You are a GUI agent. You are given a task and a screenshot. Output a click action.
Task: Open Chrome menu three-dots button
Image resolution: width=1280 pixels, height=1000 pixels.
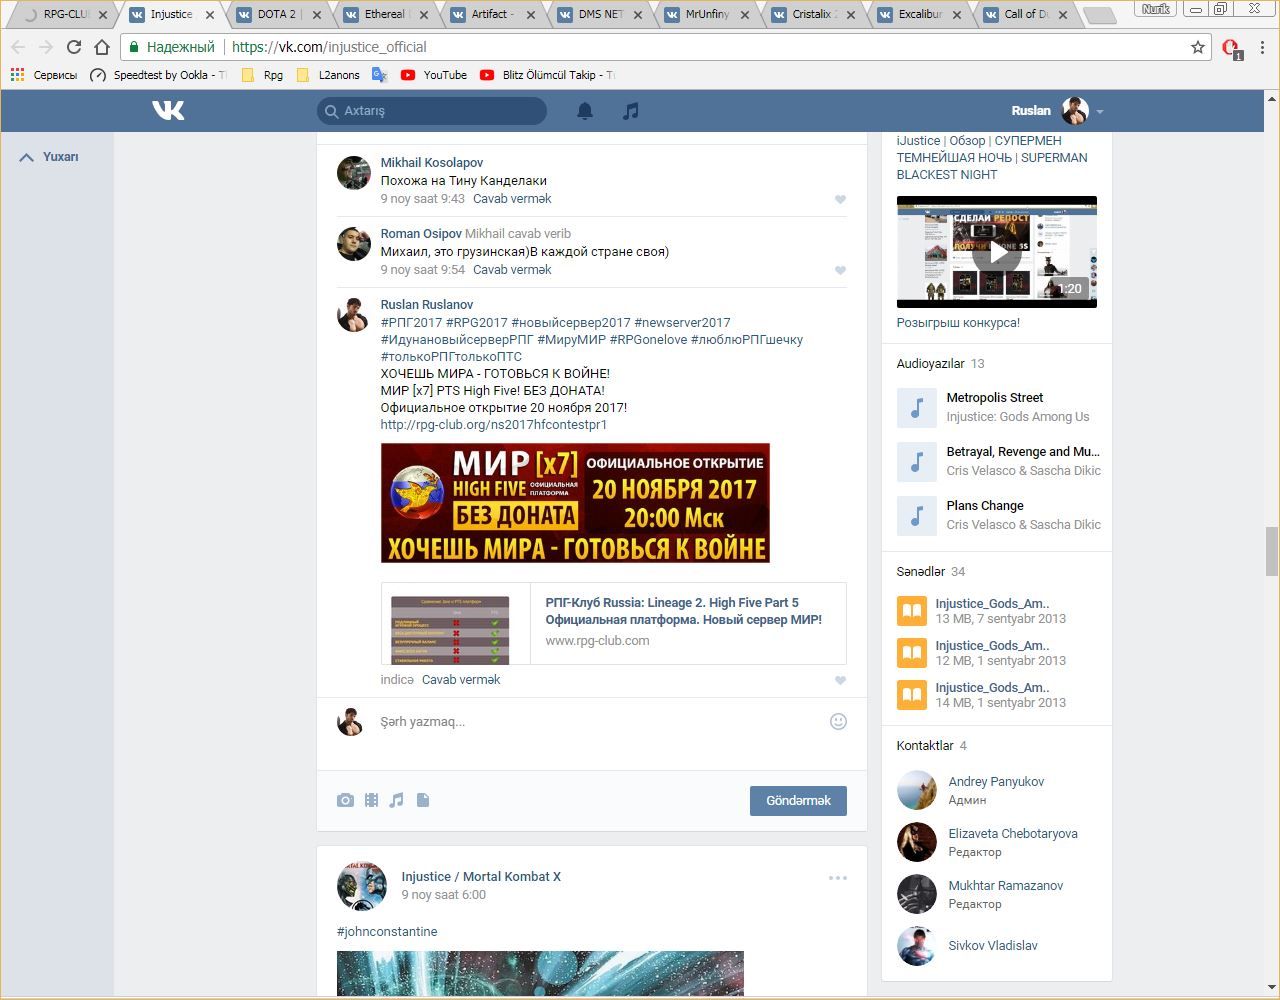pyautogui.click(x=1264, y=47)
